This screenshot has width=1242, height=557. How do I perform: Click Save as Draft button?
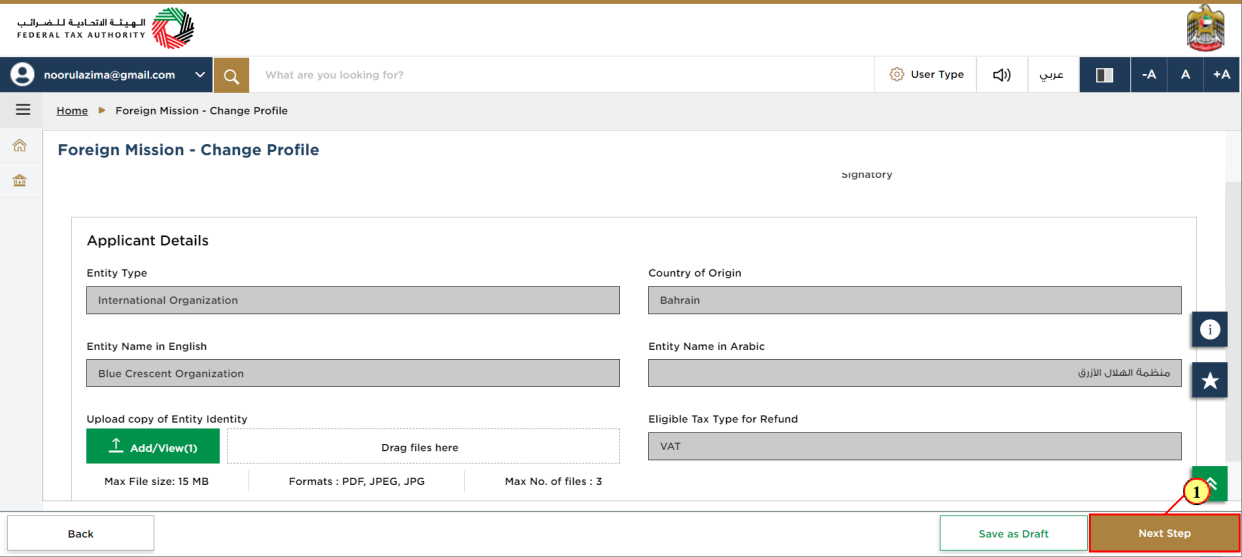pos(1013,533)
